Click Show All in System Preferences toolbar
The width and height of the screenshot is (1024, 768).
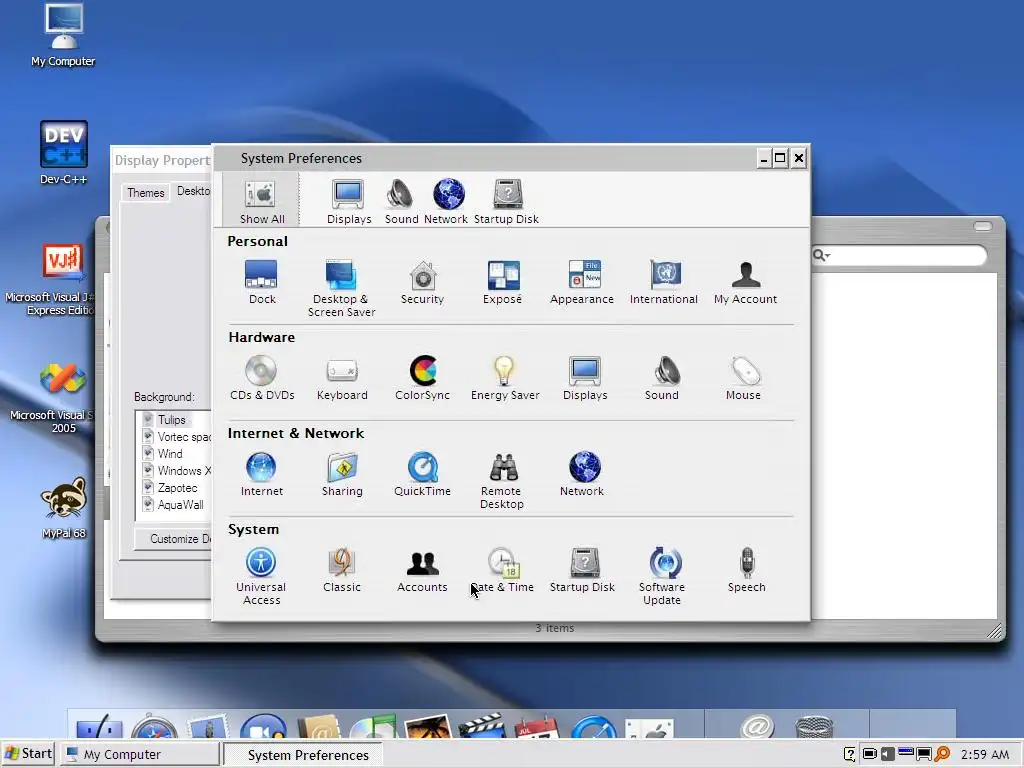pyautogui.click(x=261, y=201)
